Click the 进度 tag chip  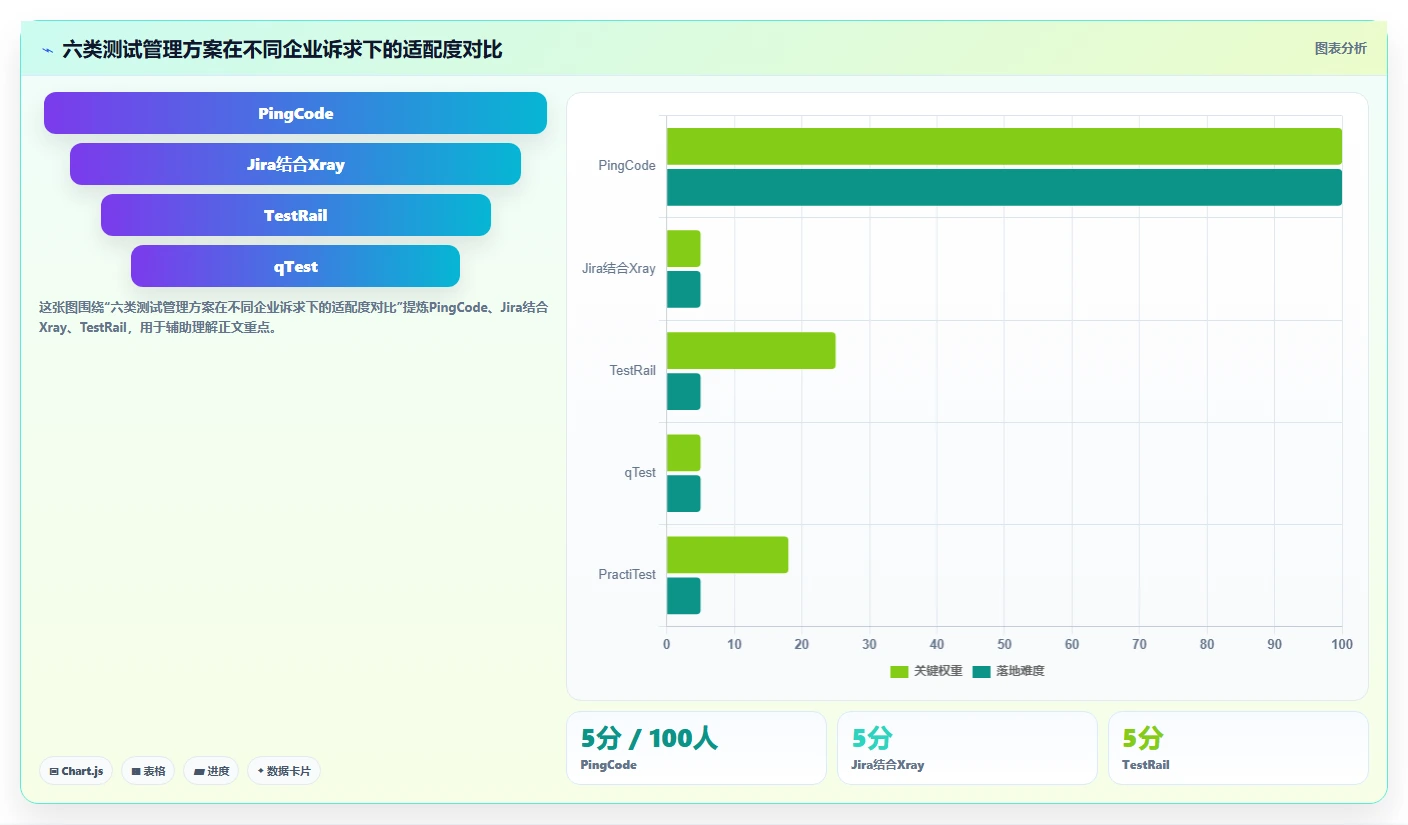(211, 771)
